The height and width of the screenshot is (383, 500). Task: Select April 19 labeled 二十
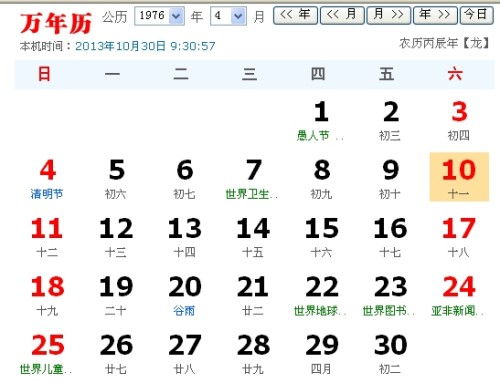pos(116,296)
